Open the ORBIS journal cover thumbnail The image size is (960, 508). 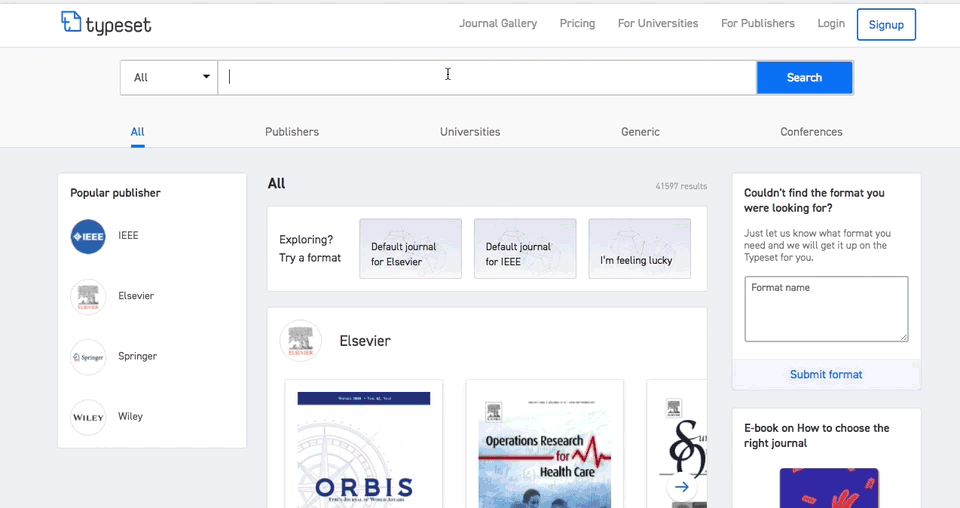tap(364, 445)
